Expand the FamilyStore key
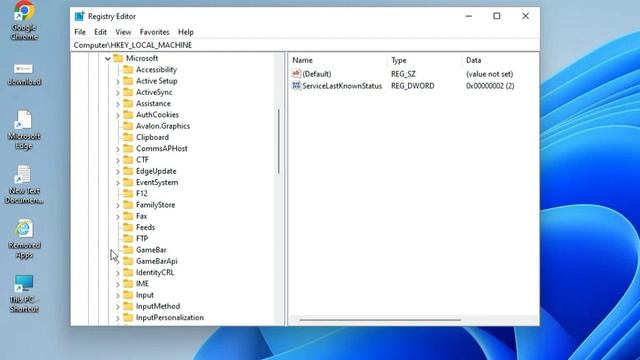Viewport: 640px width, 360px height. [118, 206]
